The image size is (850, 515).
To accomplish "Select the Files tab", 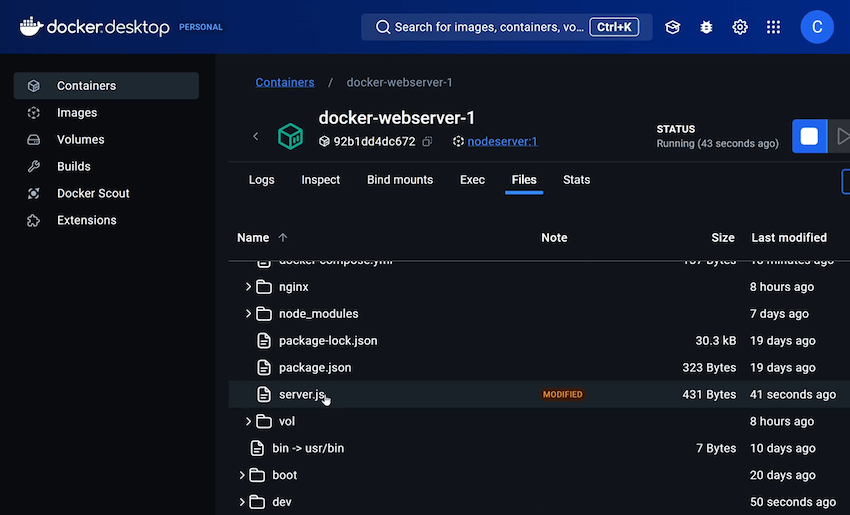I will click(524, 180).
